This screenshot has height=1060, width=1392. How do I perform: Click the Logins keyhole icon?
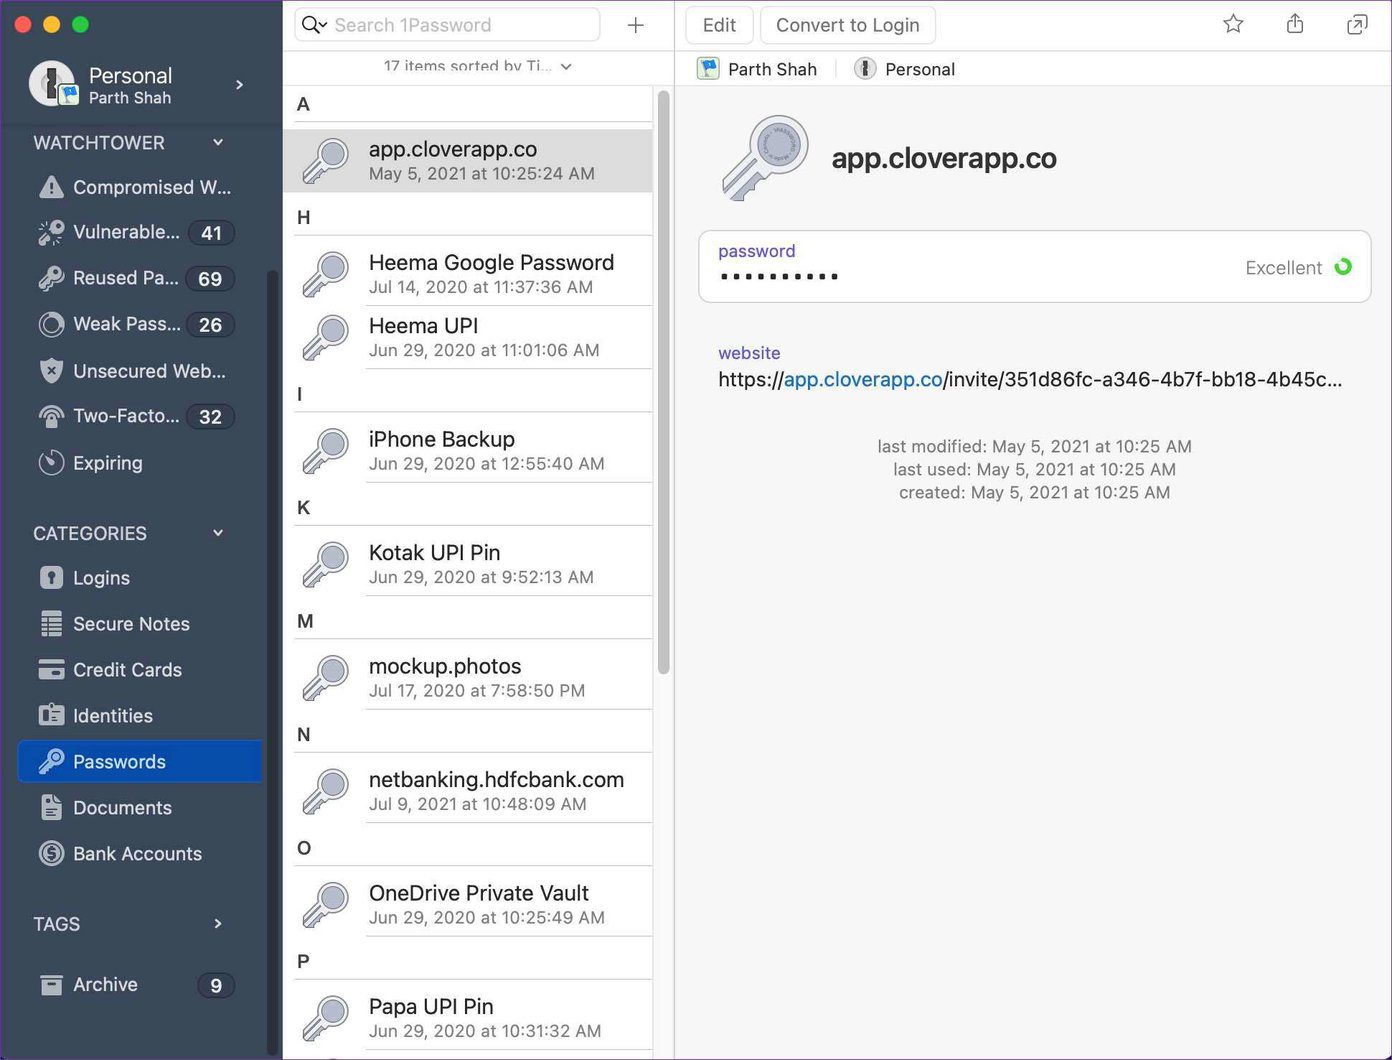click(51, 578)
